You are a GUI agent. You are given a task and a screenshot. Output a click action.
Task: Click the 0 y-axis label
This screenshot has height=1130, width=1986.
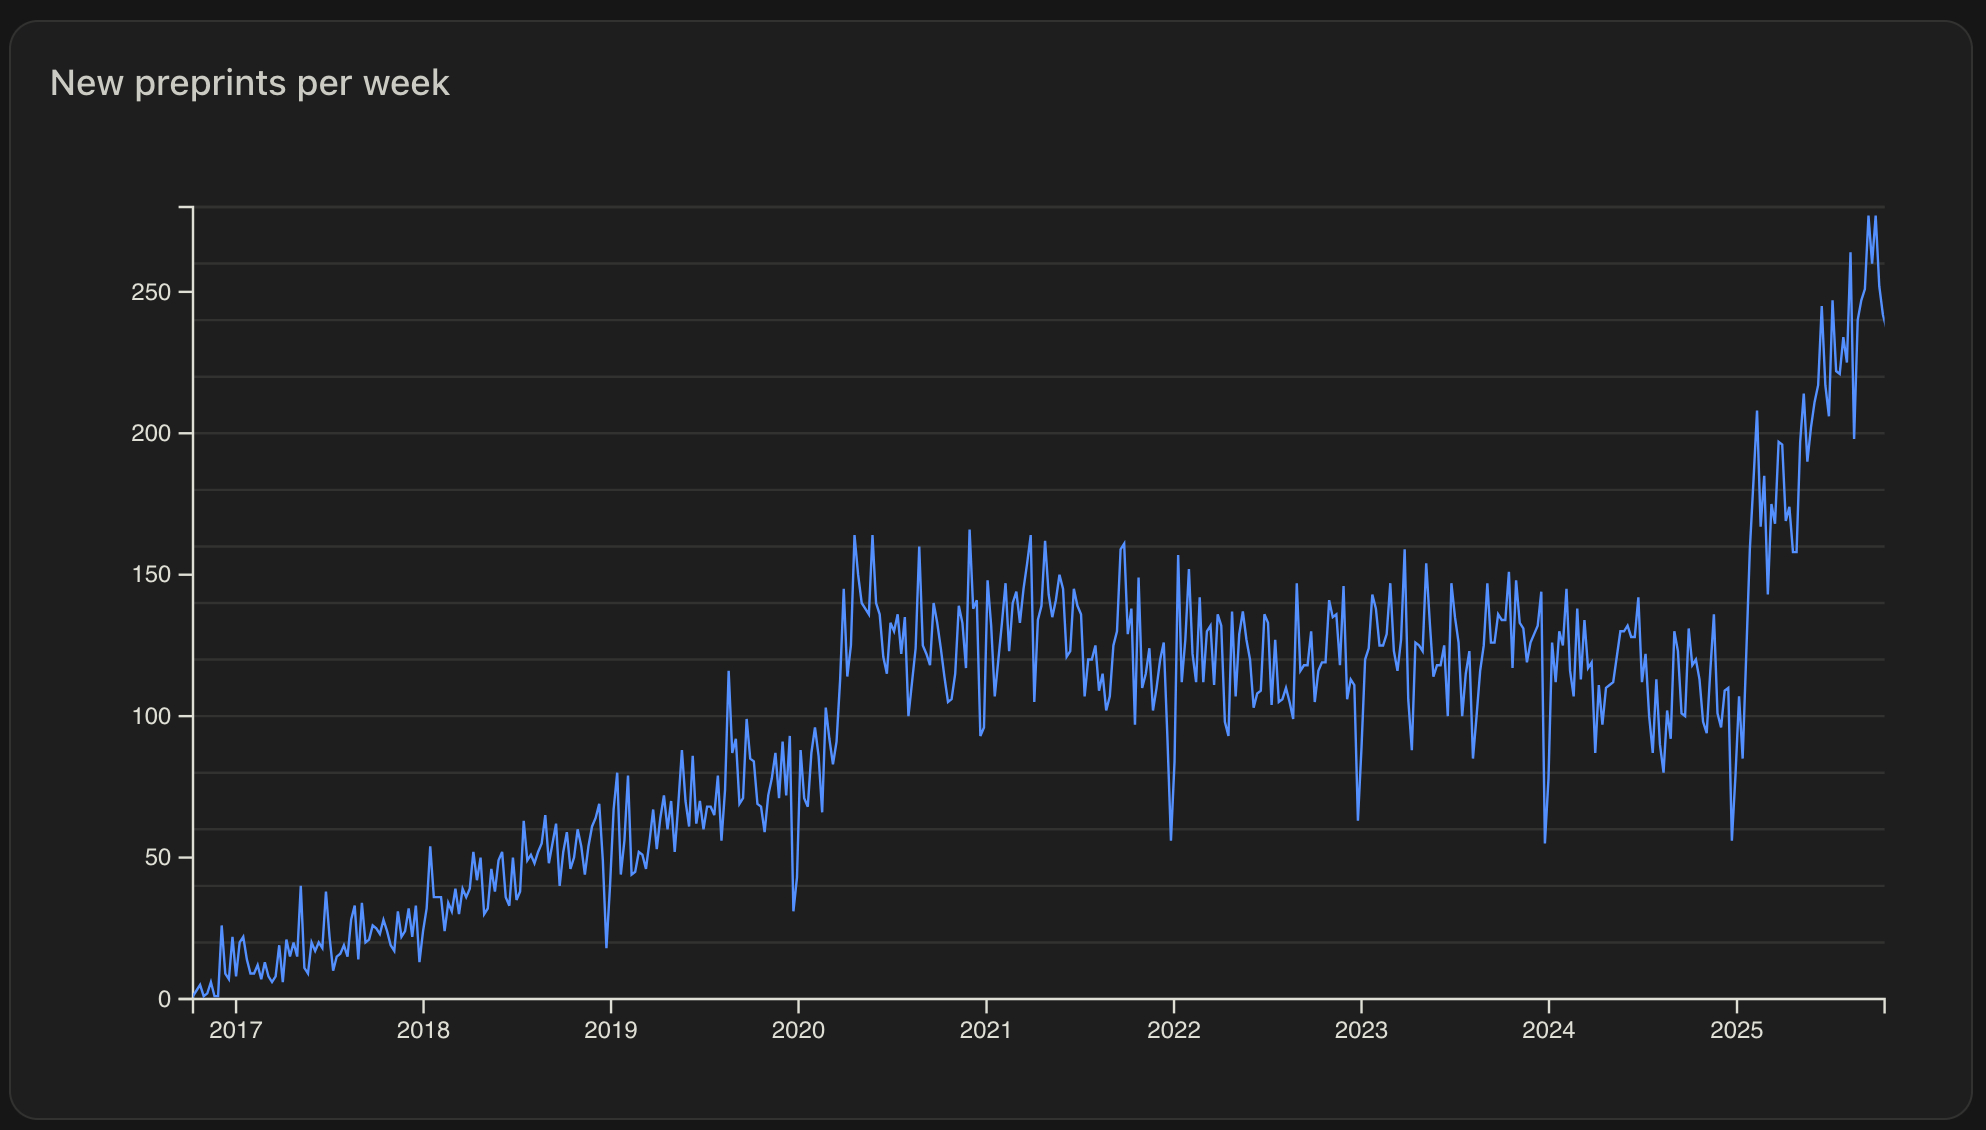coord(164,999)
